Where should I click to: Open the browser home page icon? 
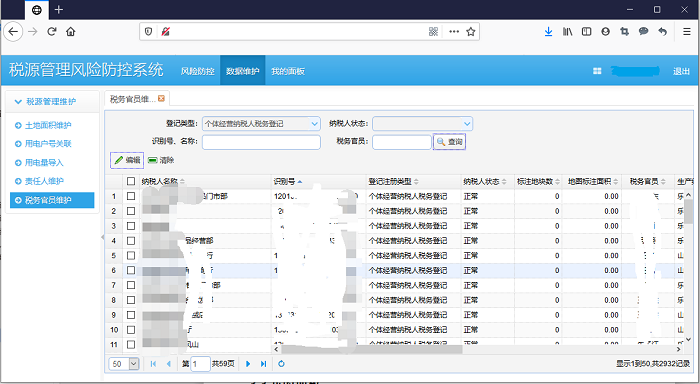click(x=71, y=32)
